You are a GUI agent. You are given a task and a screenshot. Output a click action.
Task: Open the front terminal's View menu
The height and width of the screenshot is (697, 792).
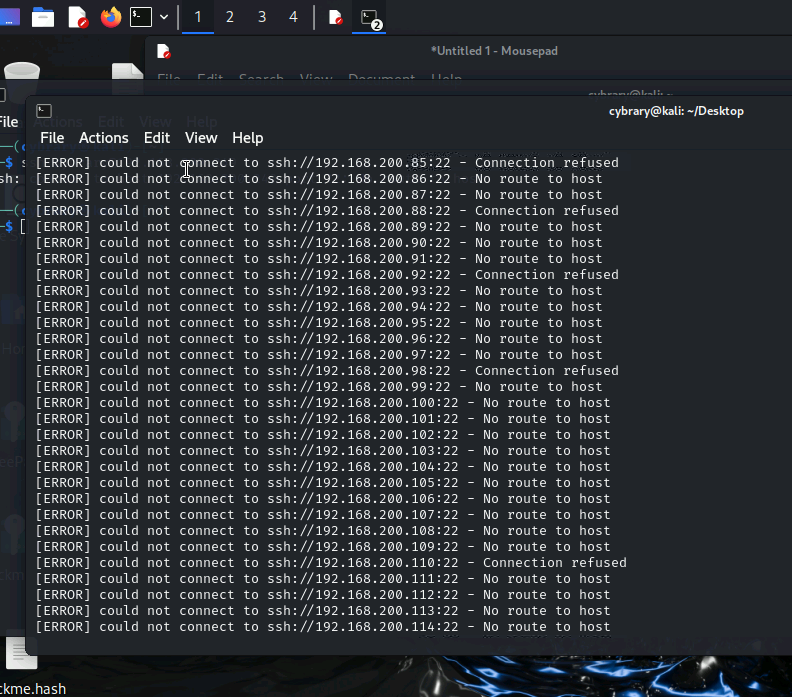coord(201,138)
